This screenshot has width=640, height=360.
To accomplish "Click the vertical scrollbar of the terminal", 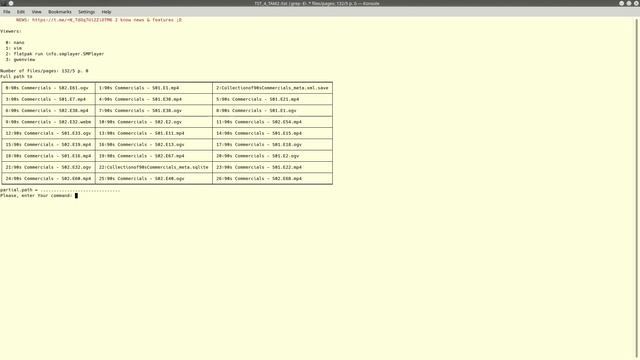I will pyautogui.click(x=637, y=188).
